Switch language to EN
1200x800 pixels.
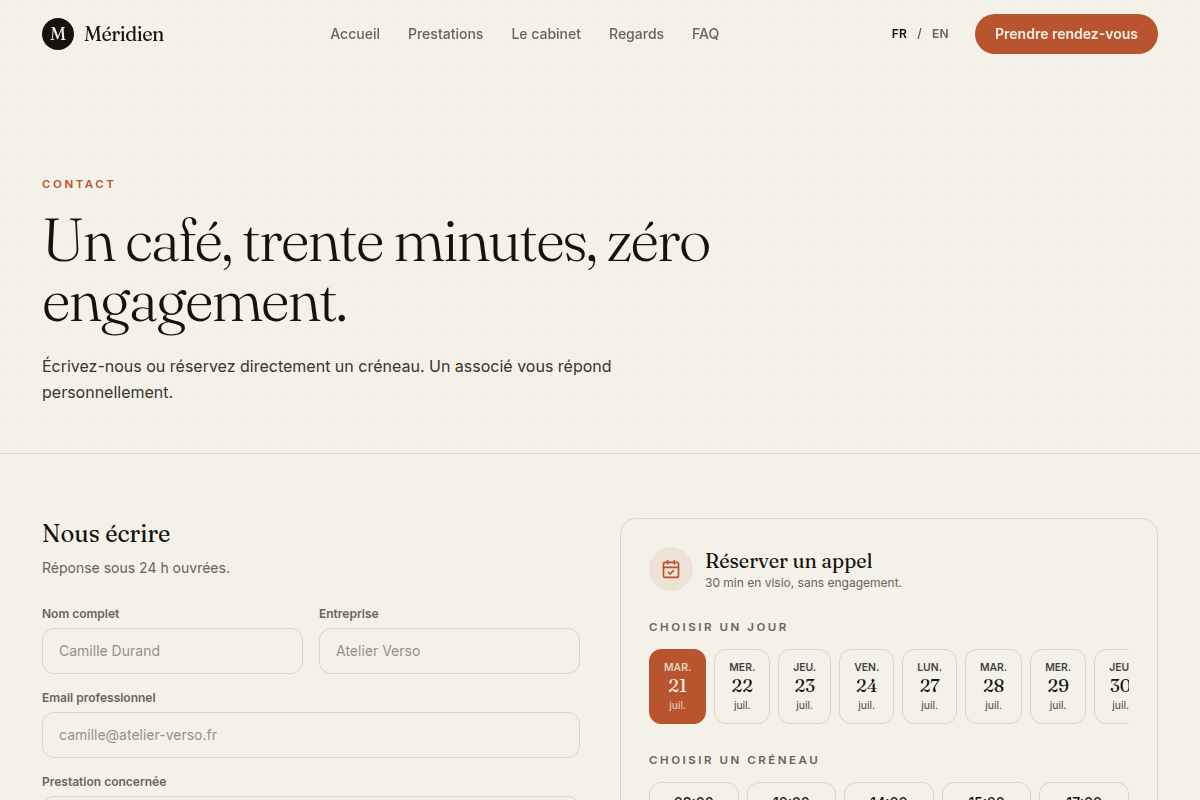tap(940, 34)
